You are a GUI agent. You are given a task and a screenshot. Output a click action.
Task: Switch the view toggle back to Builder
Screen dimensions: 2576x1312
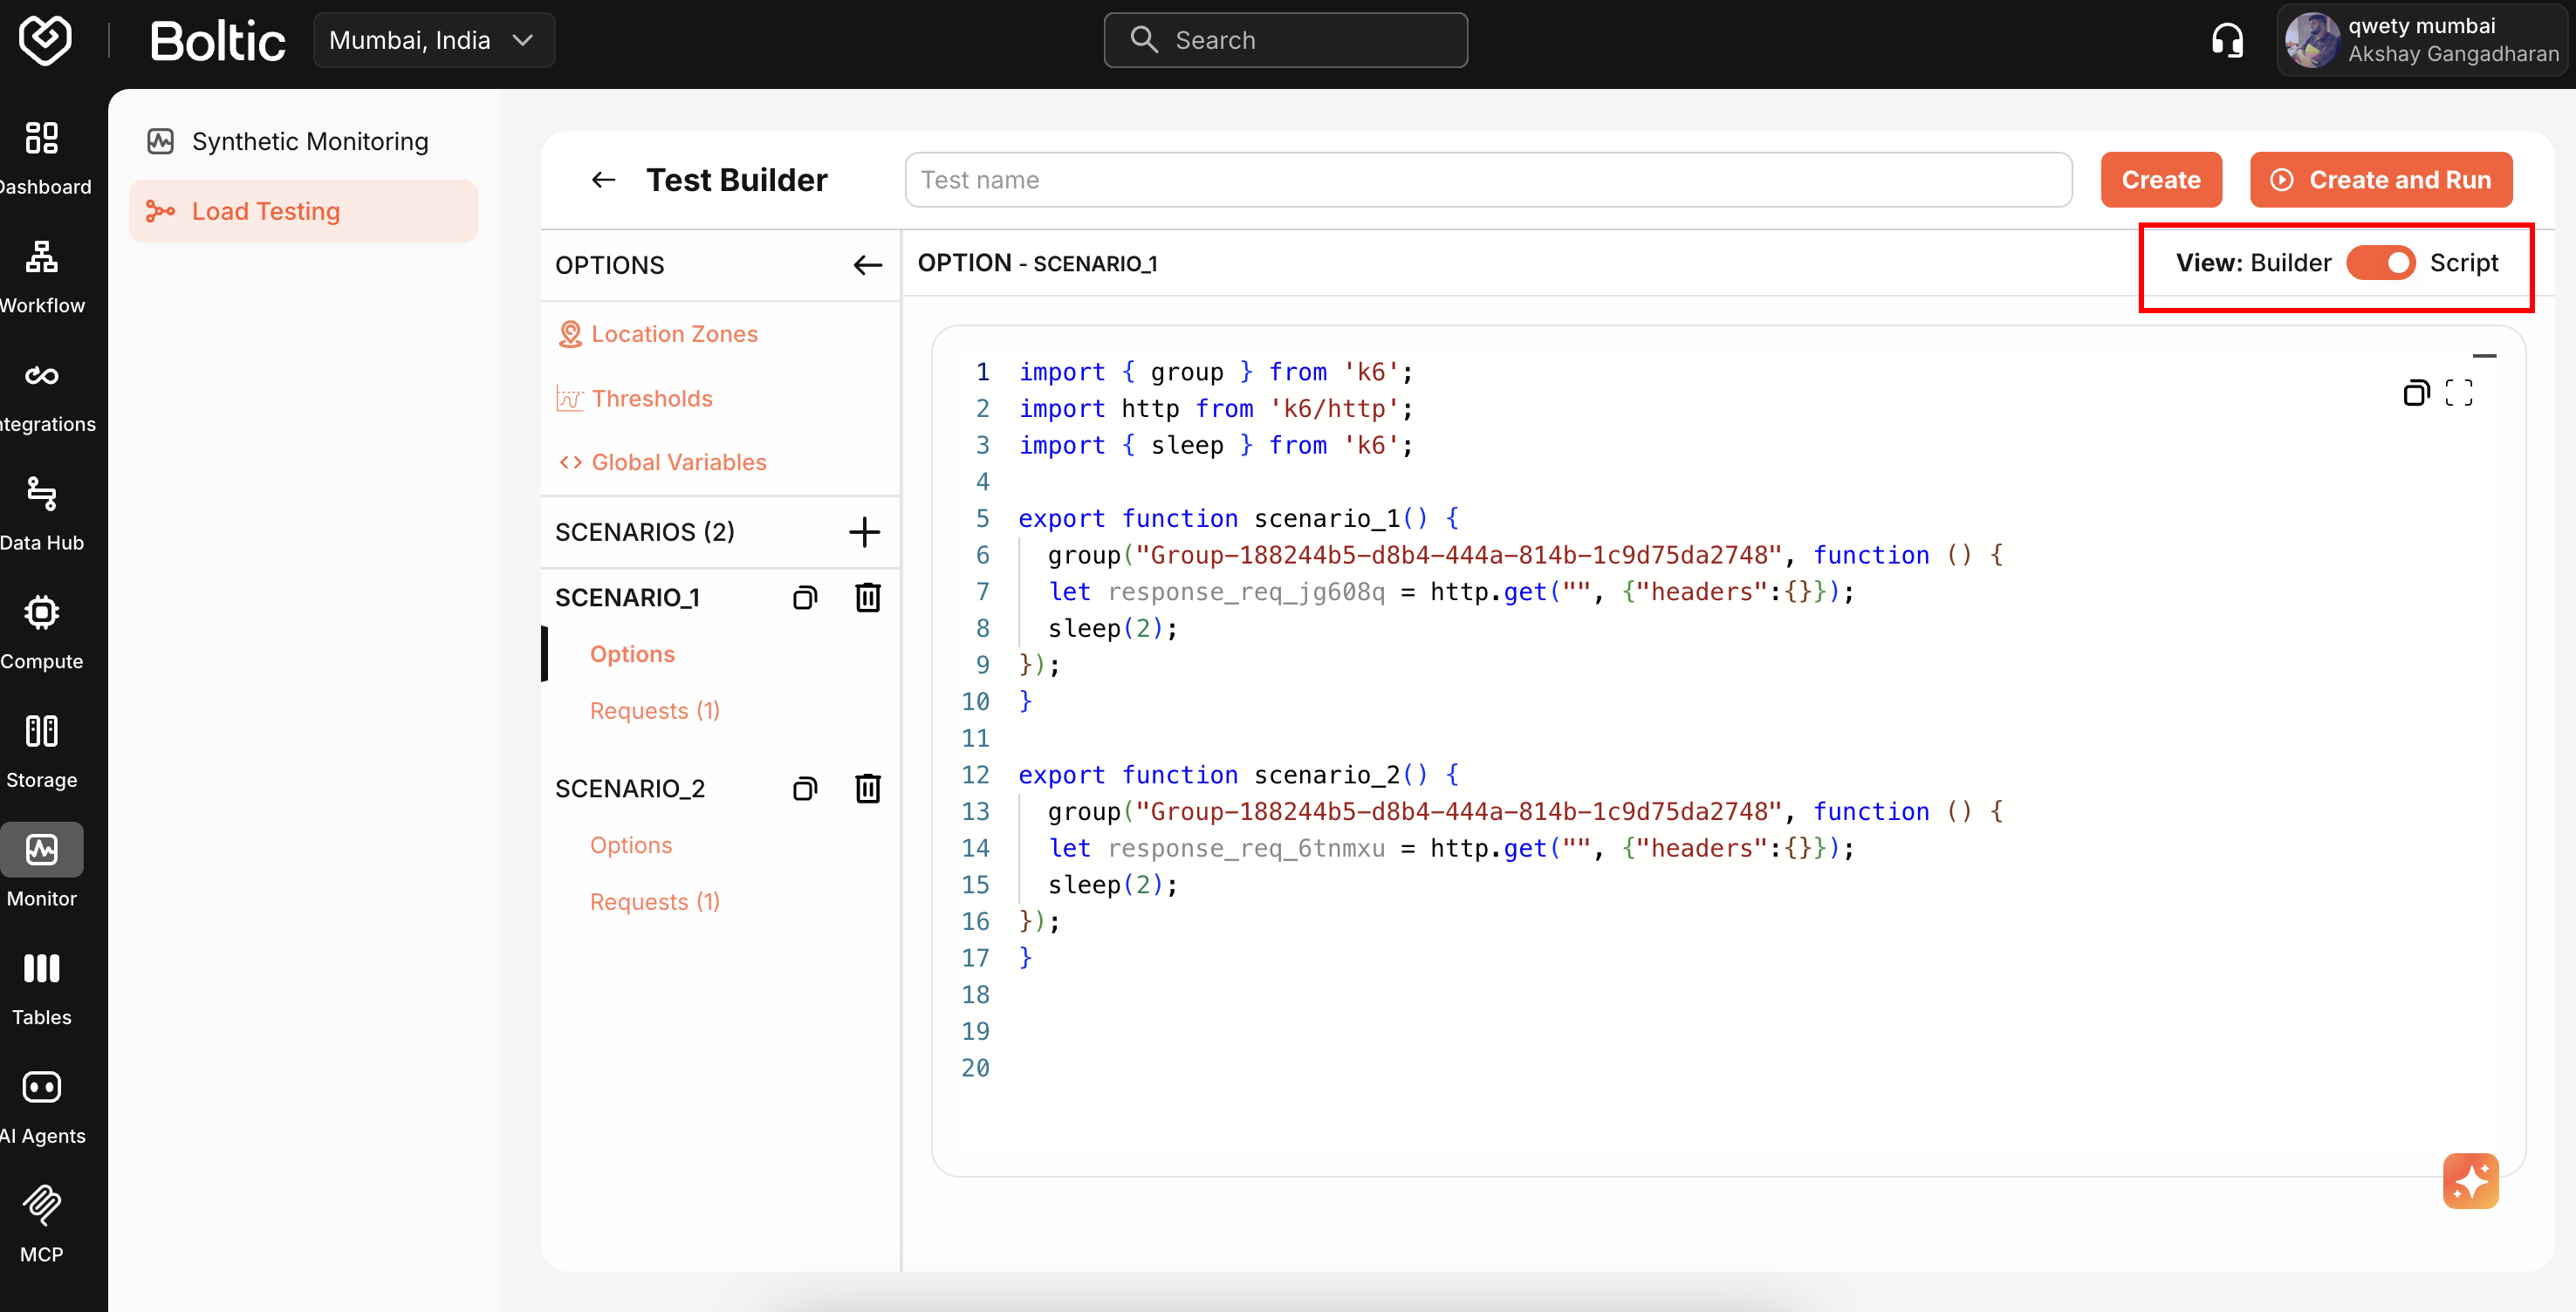[2383, 262]
